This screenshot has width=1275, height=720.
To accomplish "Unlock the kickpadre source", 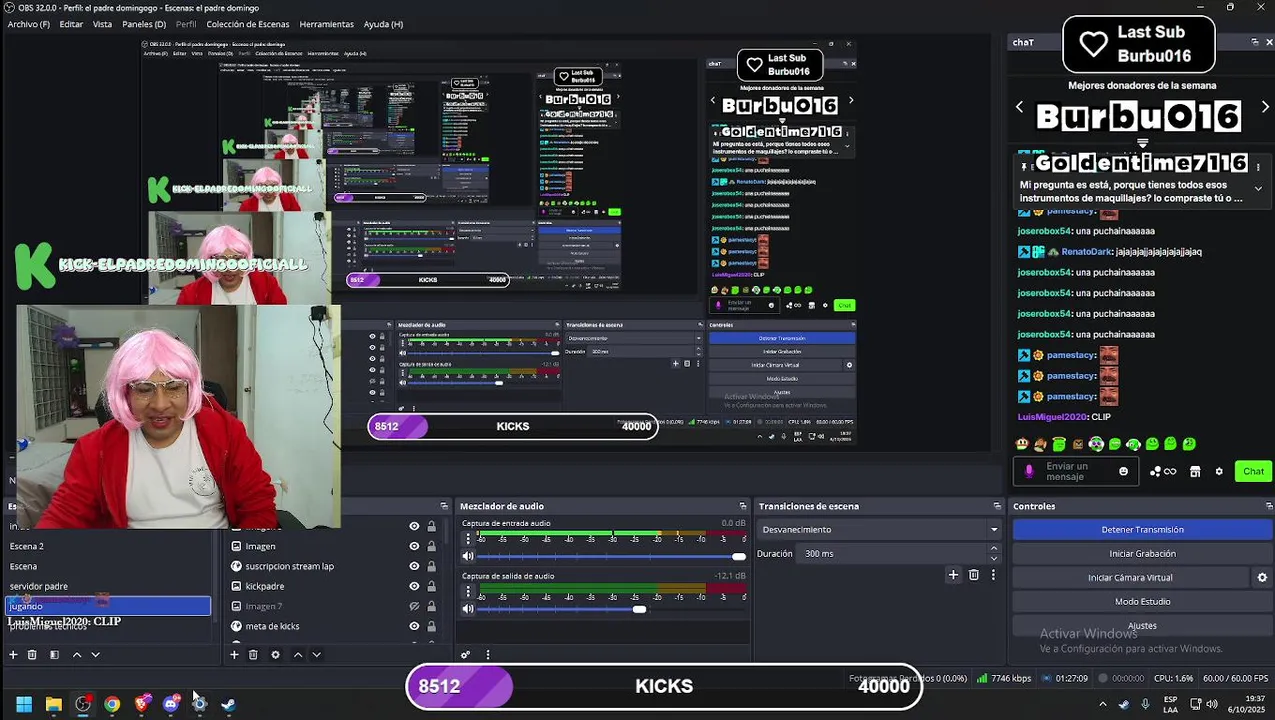I will click(x=432, y=586).
